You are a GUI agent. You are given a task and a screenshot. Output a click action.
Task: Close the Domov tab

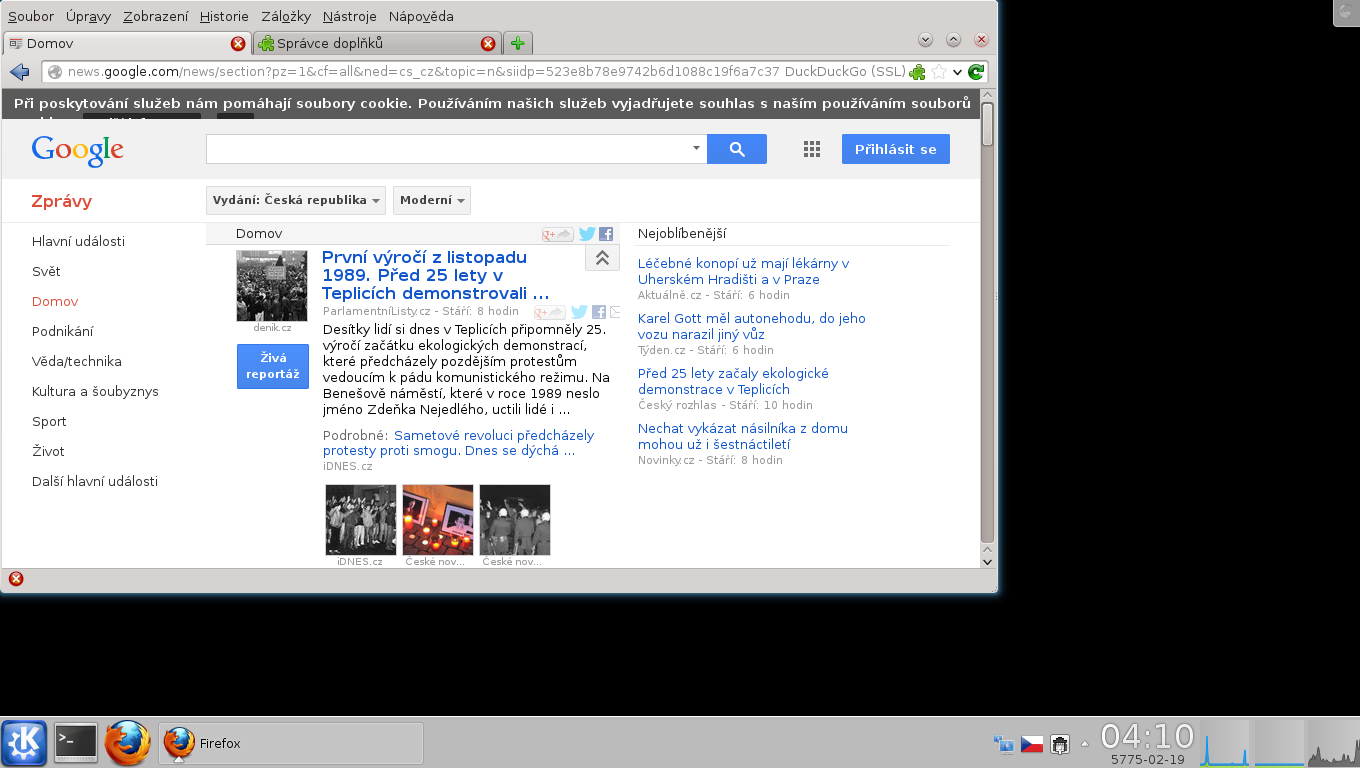(x=238, y=43)
